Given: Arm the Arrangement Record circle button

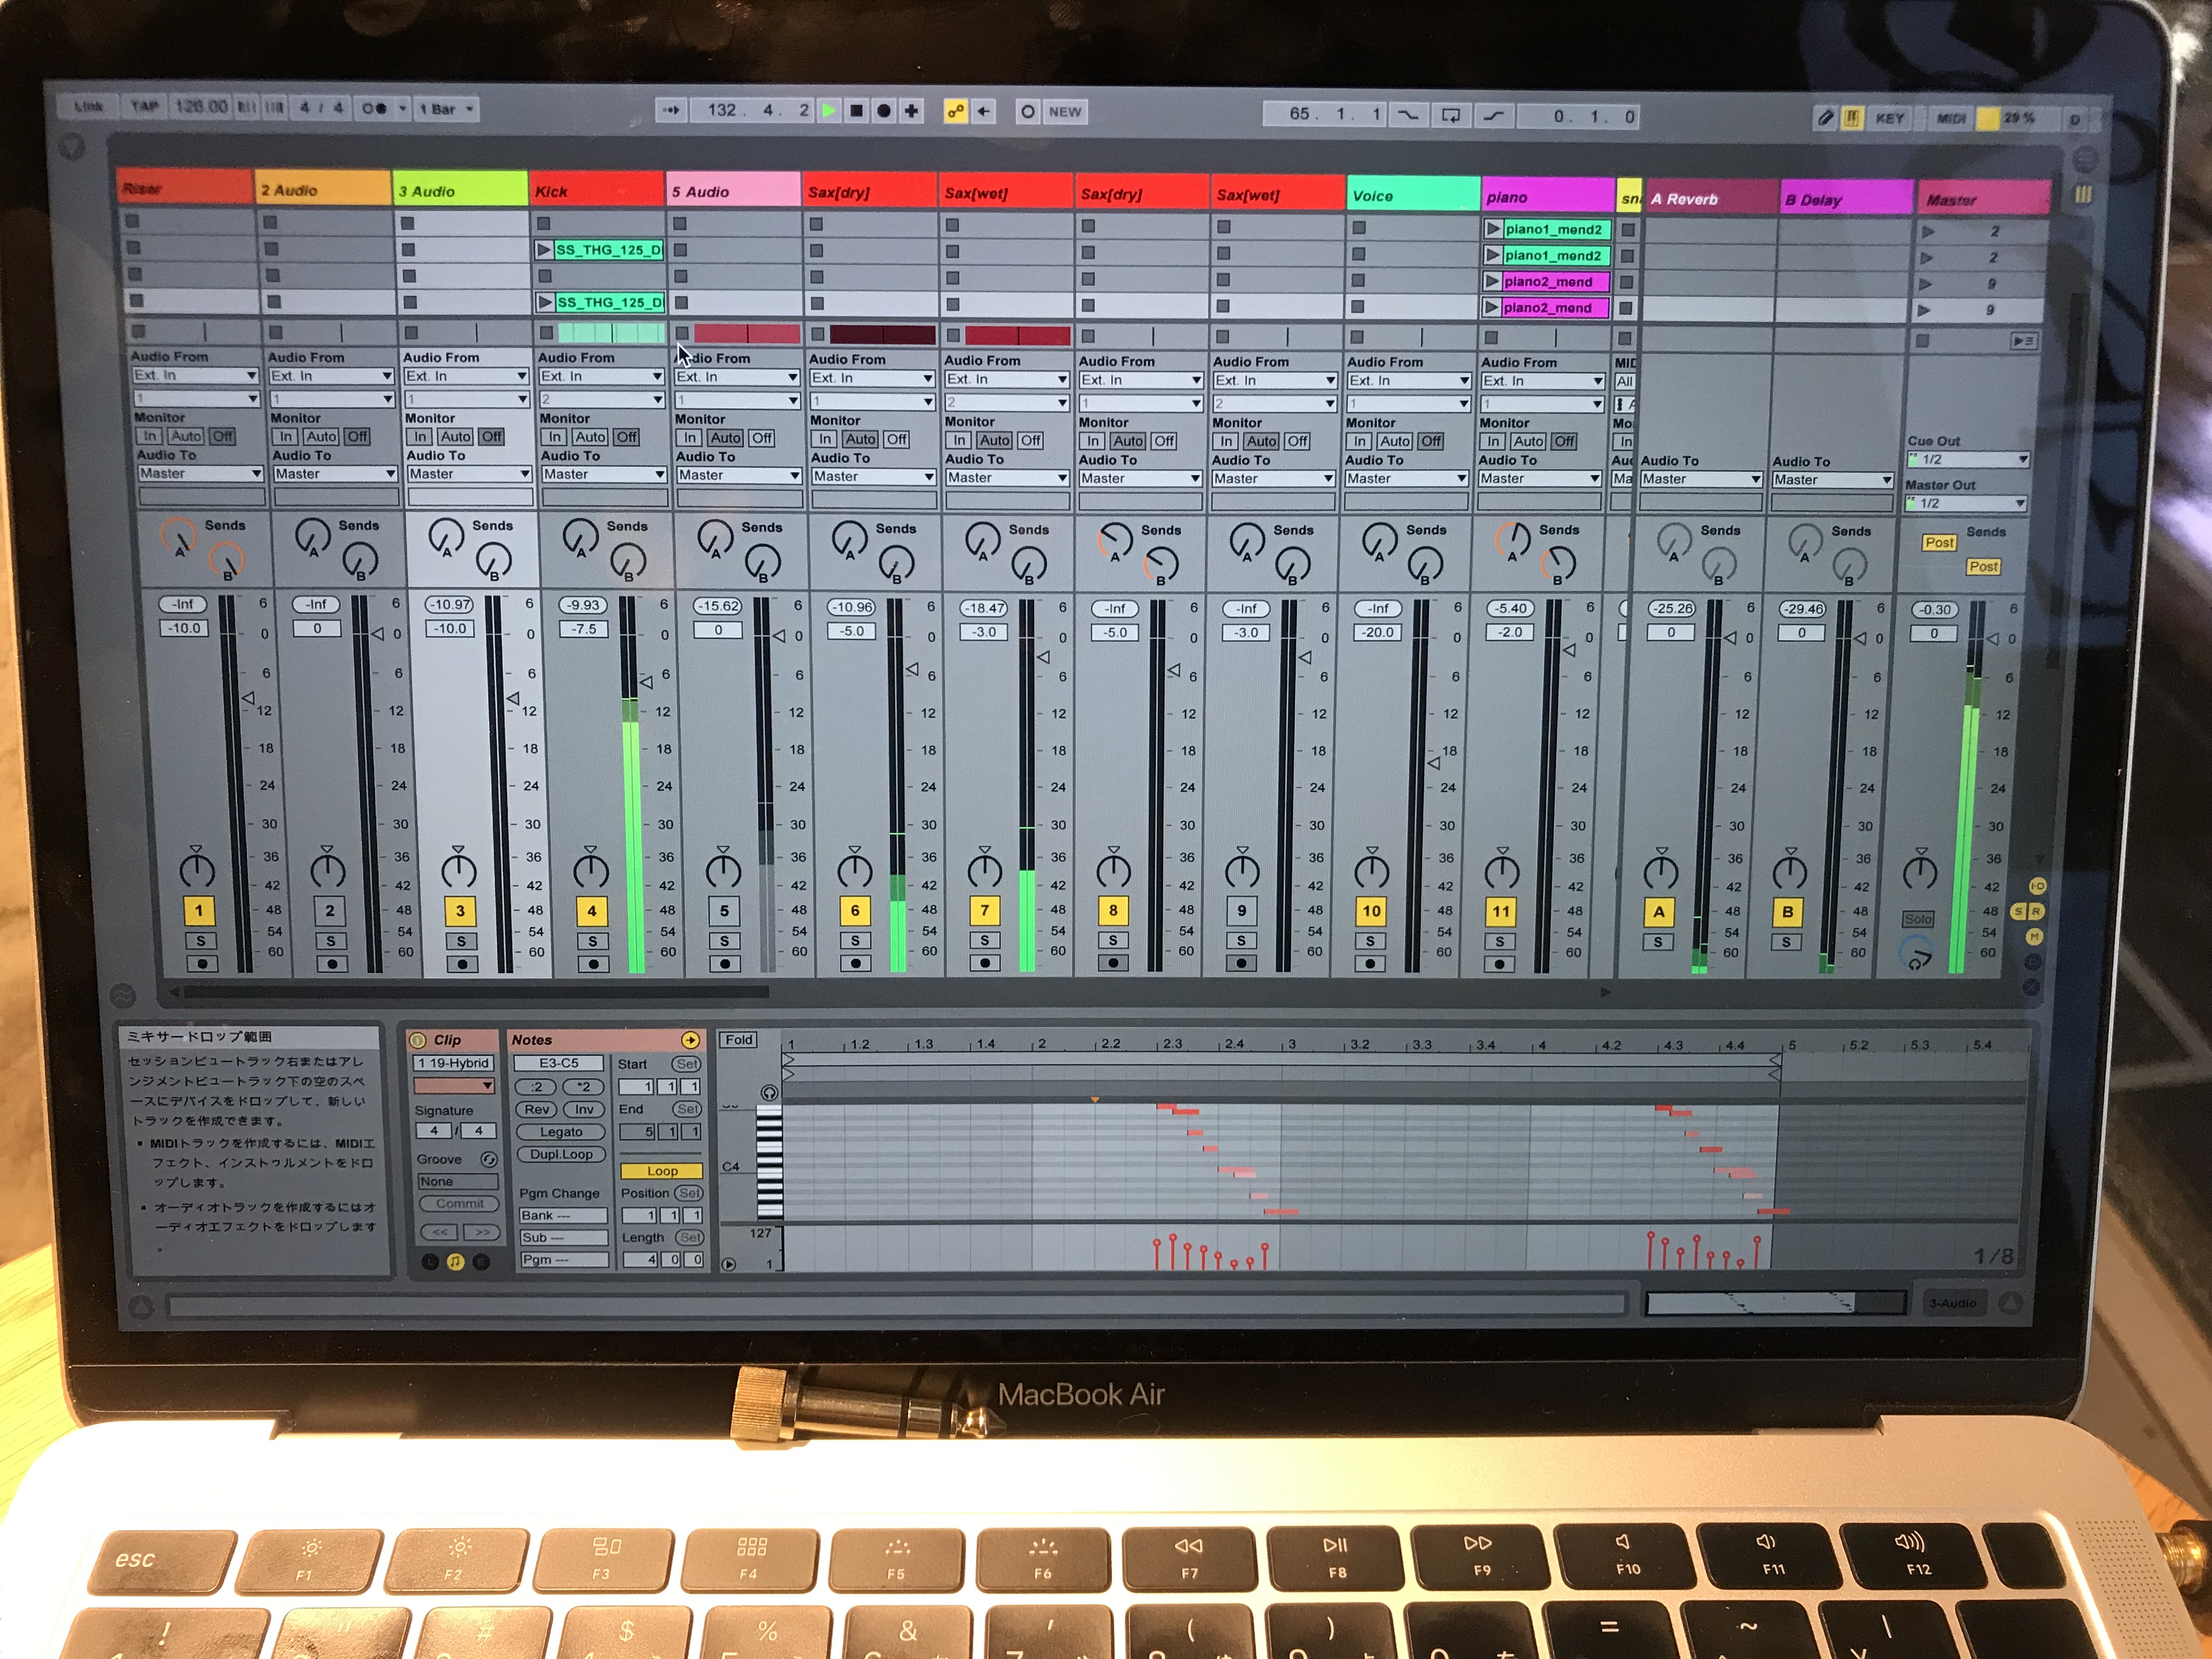Looking at the screenshot, I should click(x=884, y=111).
